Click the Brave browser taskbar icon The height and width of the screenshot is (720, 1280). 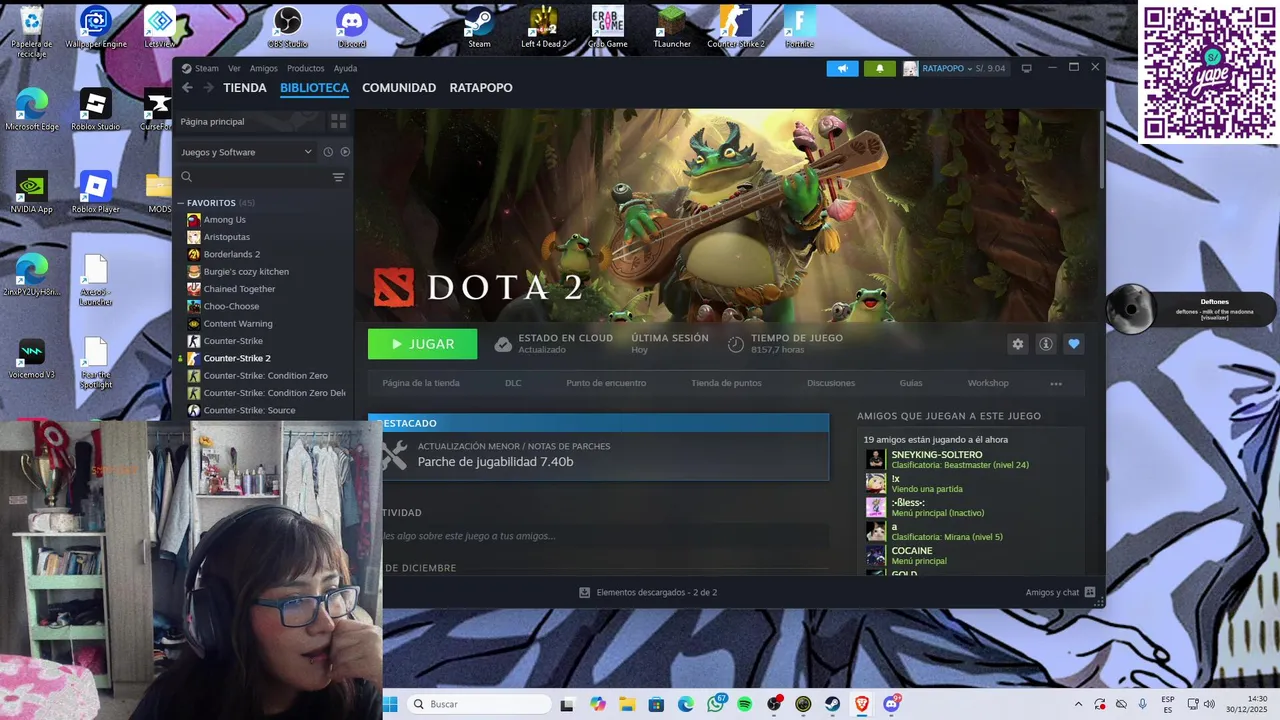point(862,704)
